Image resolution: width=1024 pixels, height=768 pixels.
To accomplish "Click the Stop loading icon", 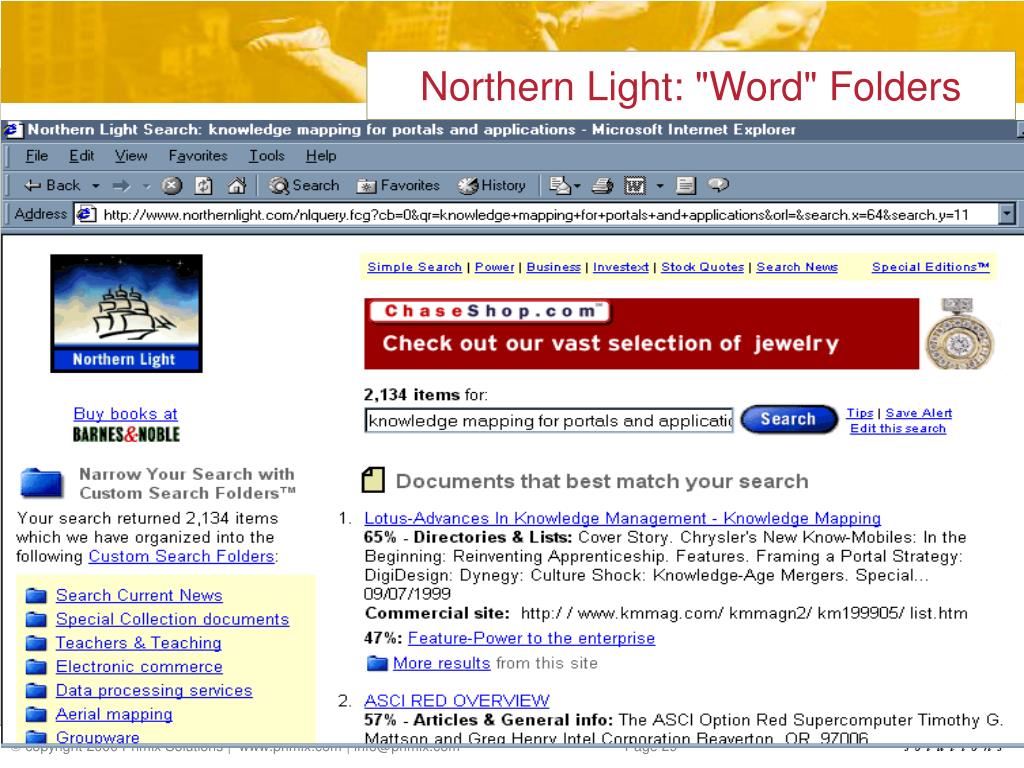I will coord(171,186).
